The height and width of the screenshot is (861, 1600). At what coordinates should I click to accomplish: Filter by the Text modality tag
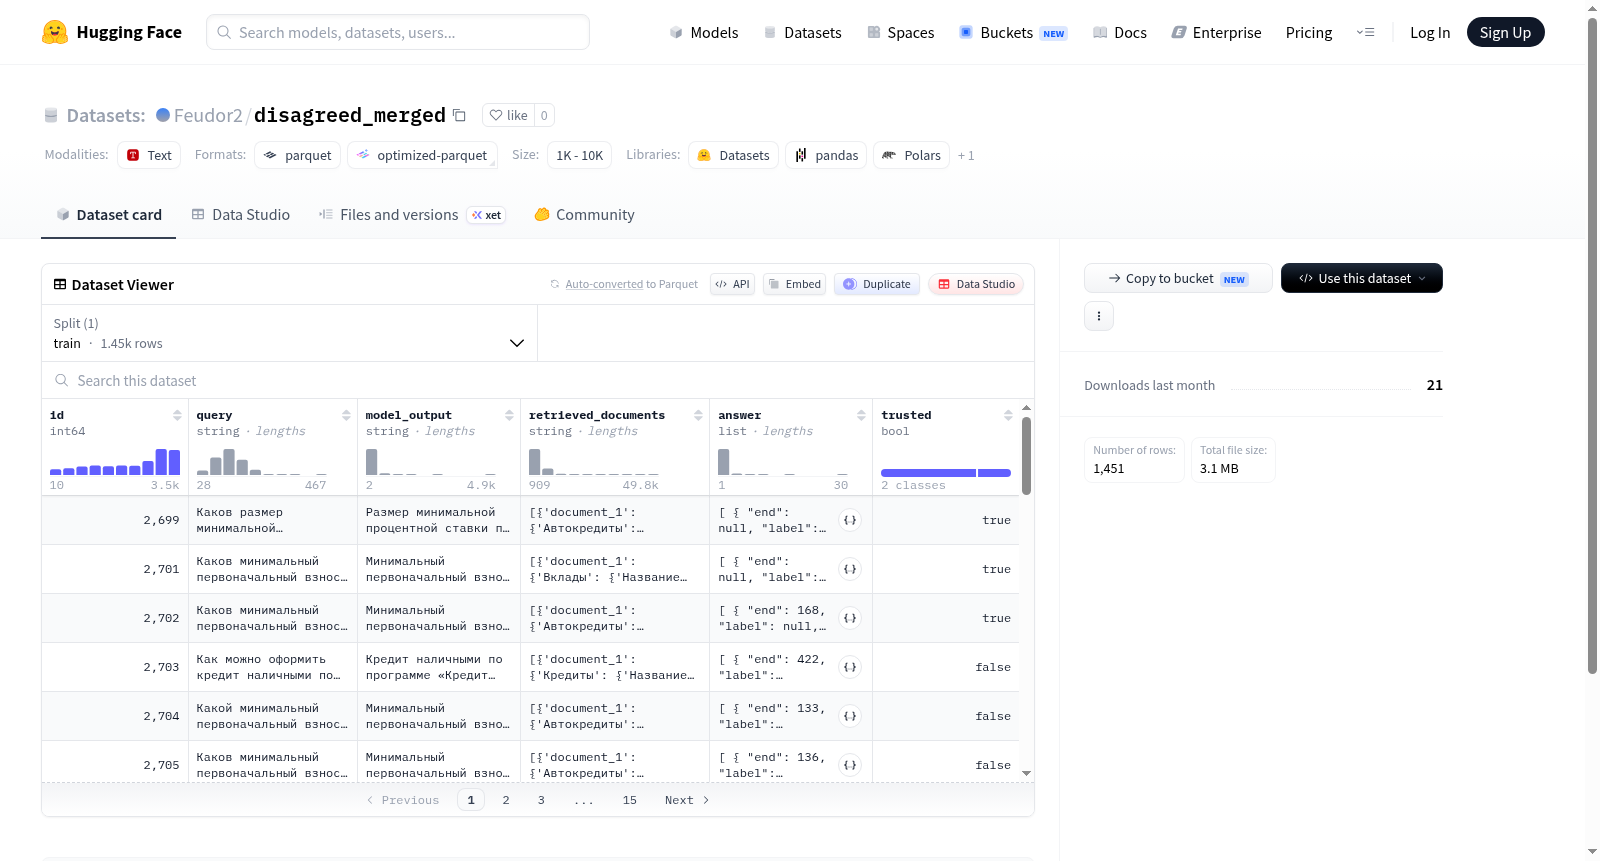149,155
